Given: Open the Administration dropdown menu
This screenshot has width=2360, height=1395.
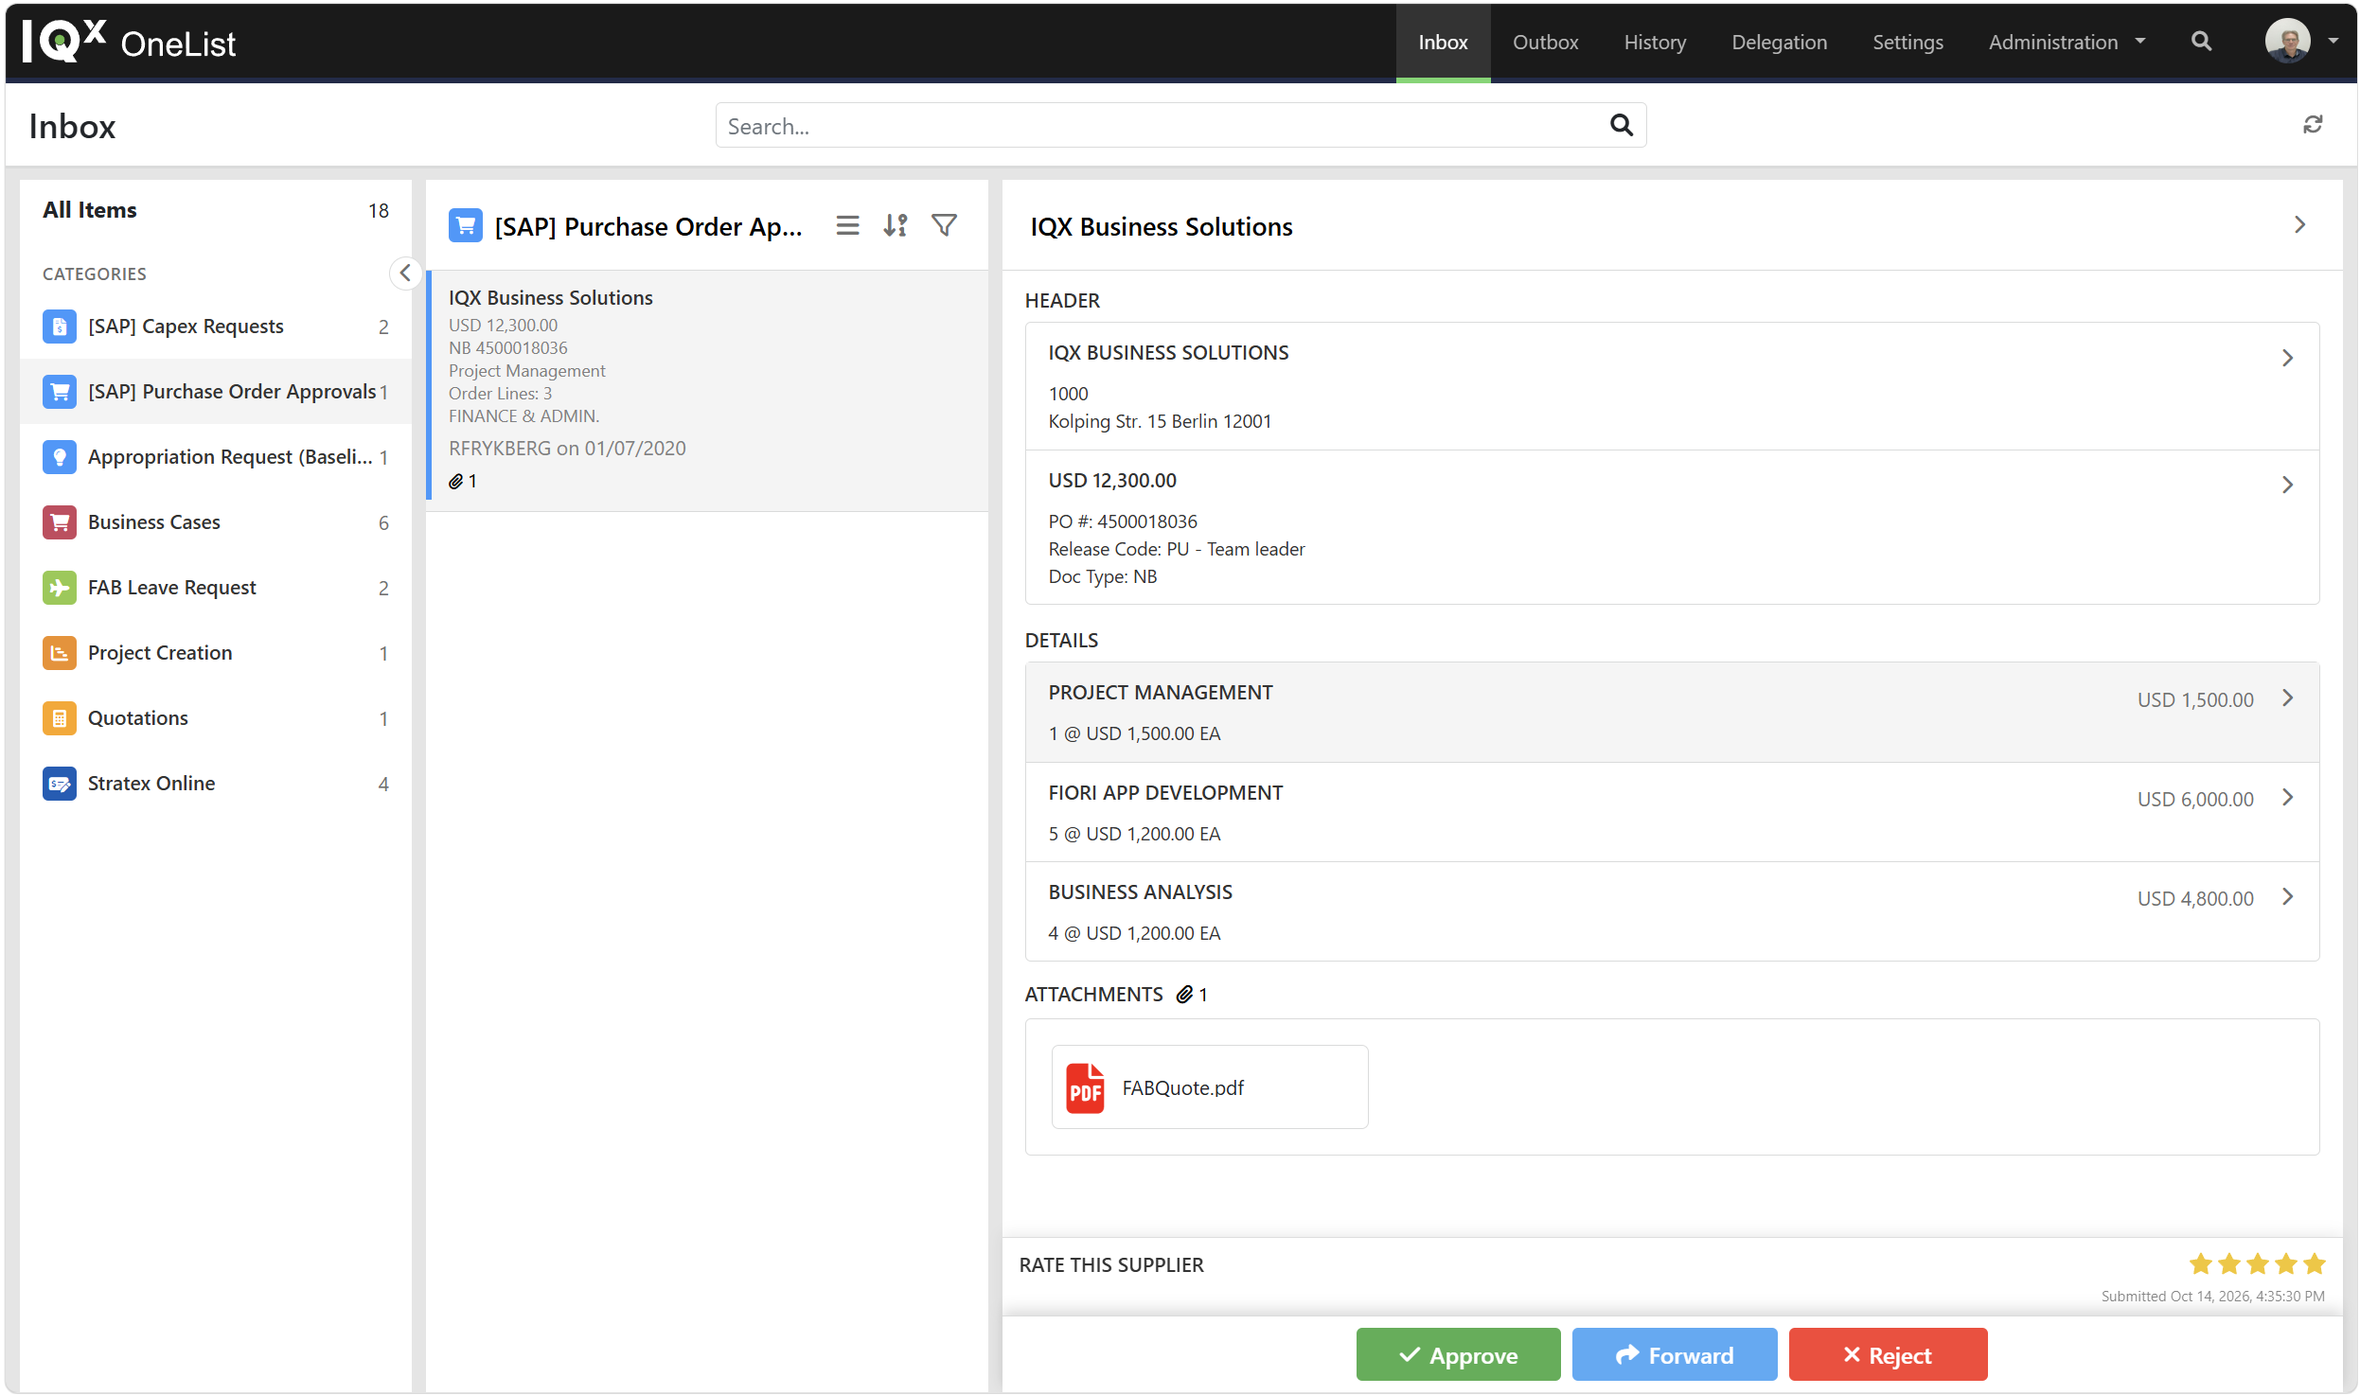Looking at the screenshot, I should (2066, 42).
